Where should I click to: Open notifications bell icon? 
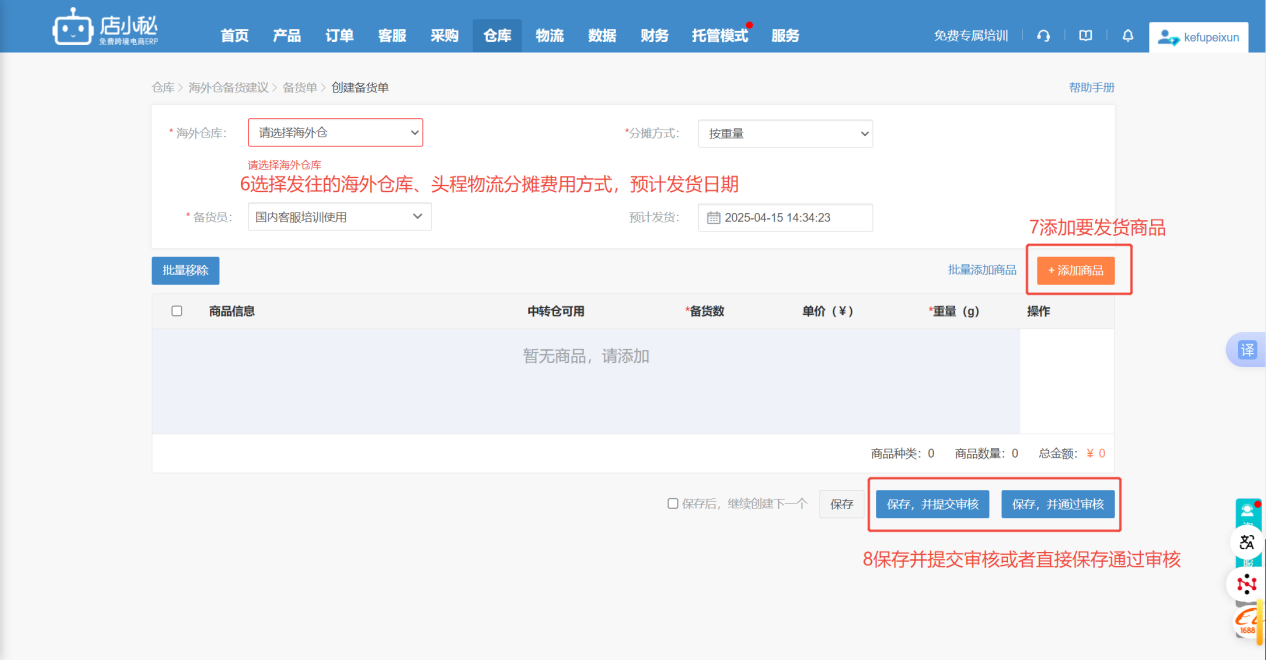point(1128,36)
